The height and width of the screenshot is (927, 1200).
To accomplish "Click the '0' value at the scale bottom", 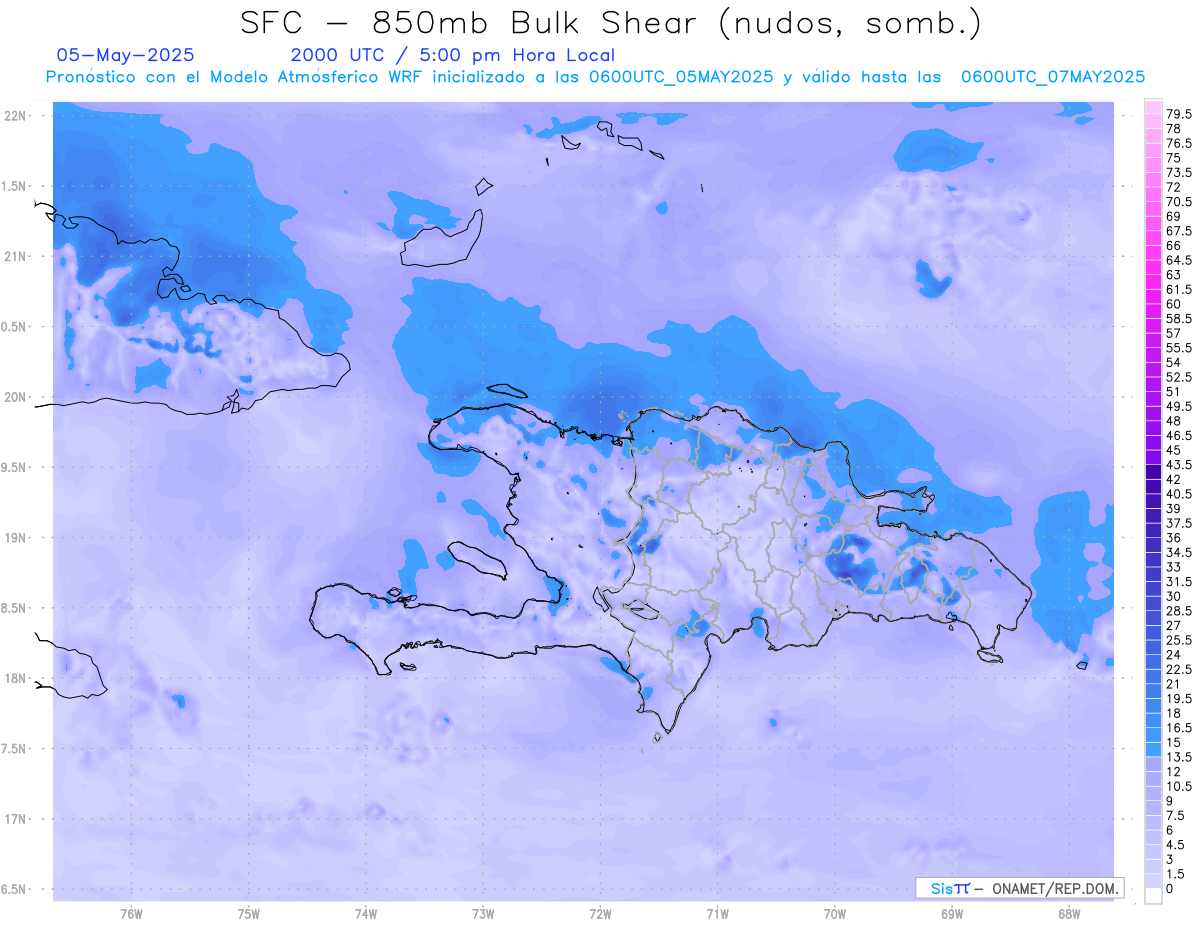I will click(1170, 888).
